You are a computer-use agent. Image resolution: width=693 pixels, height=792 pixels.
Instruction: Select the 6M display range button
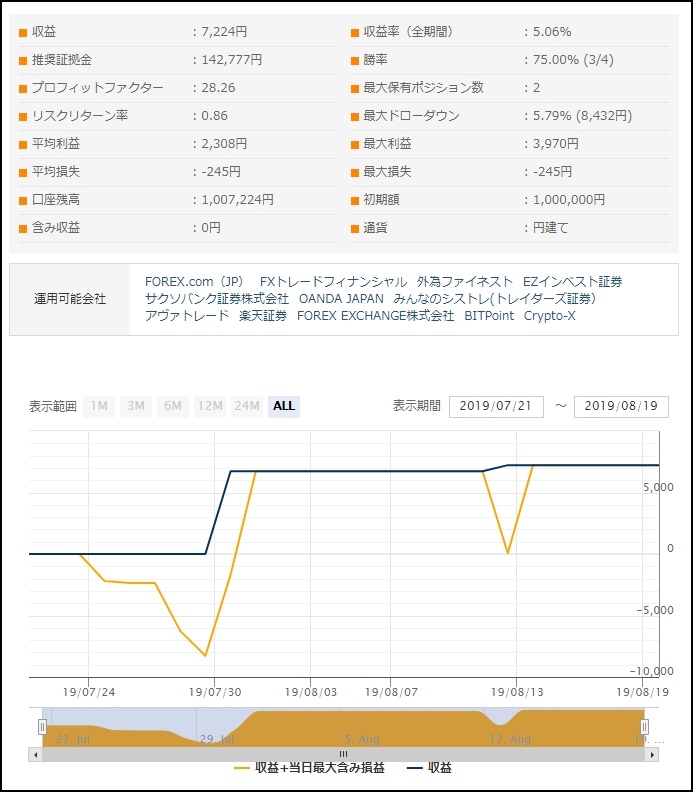[173, 406]
